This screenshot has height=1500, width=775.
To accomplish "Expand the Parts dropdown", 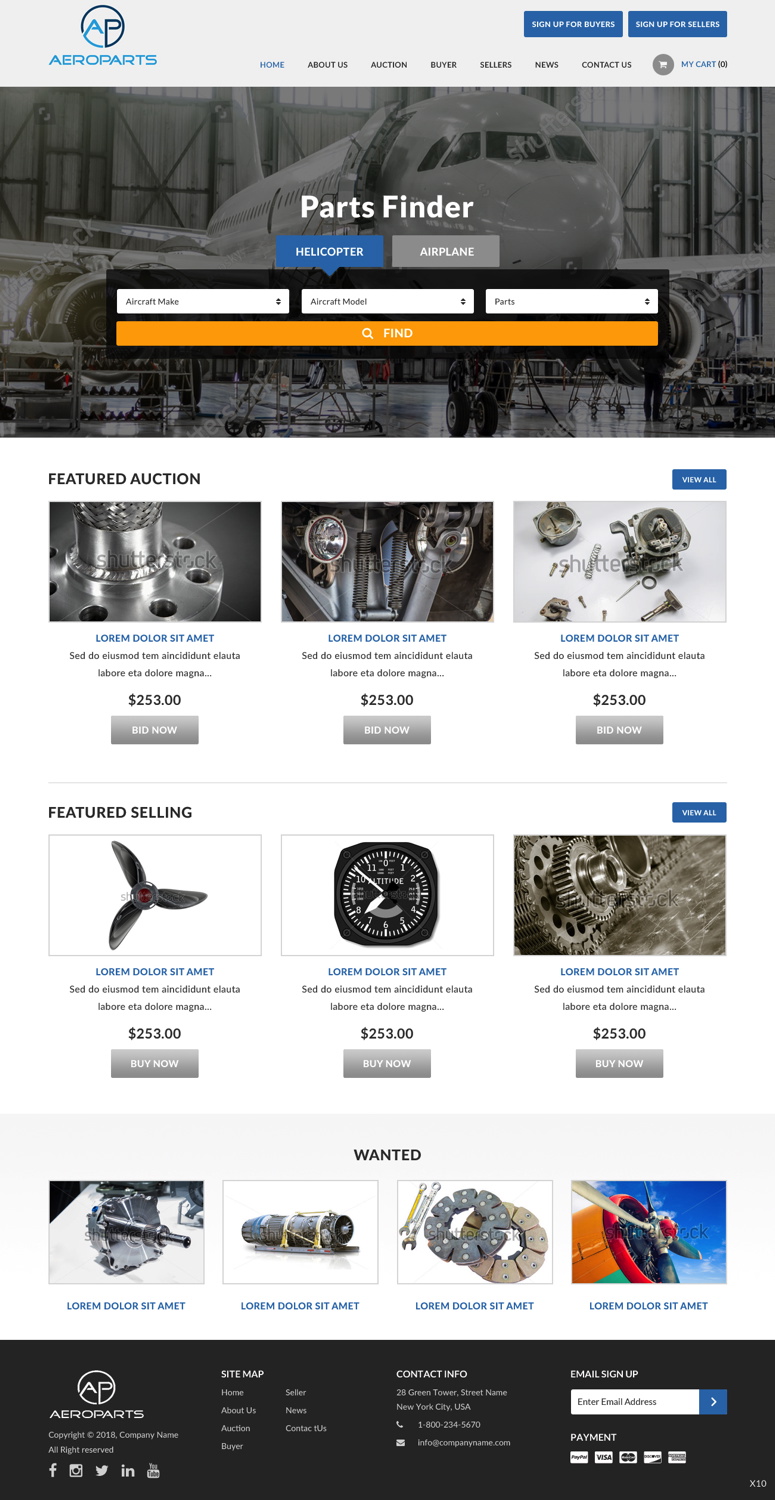I will pyautogui.click(x=572, y=301).
